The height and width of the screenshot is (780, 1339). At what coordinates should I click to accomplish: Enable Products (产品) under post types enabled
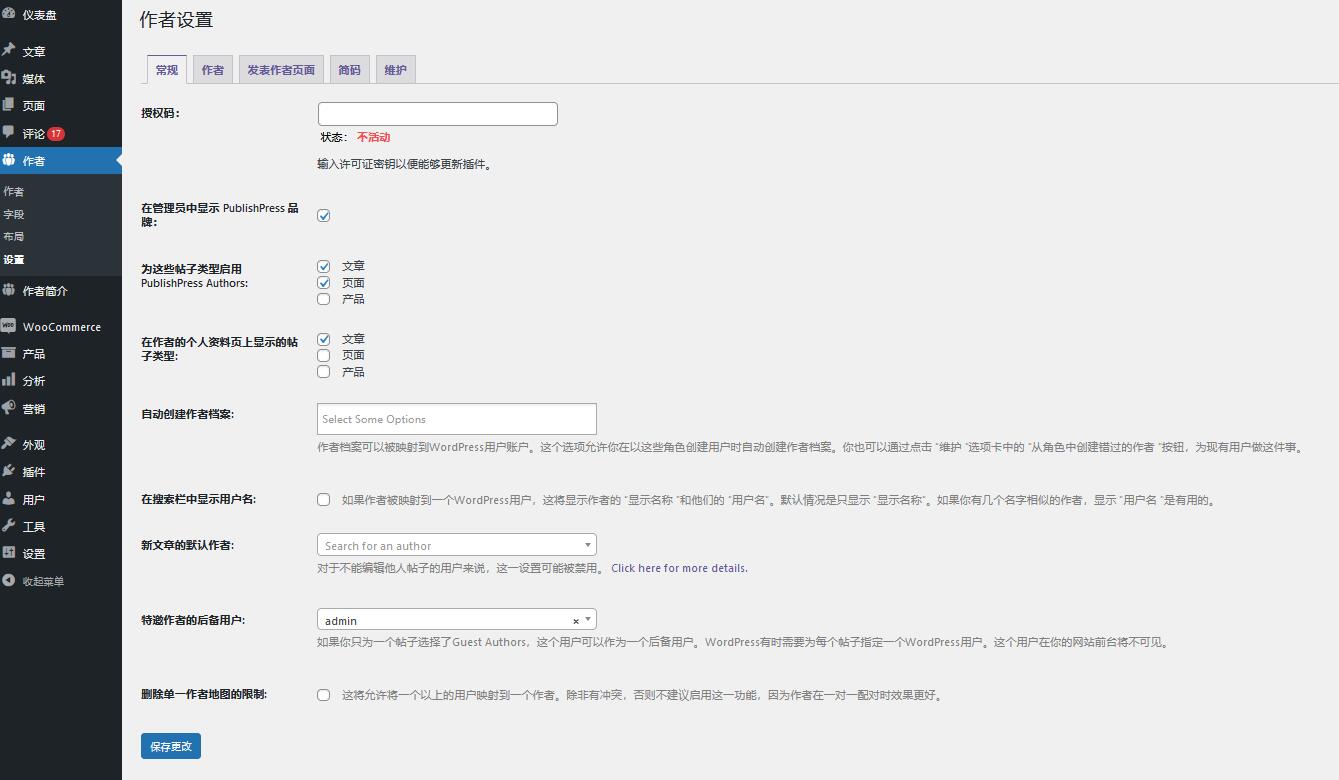[324, 299]
